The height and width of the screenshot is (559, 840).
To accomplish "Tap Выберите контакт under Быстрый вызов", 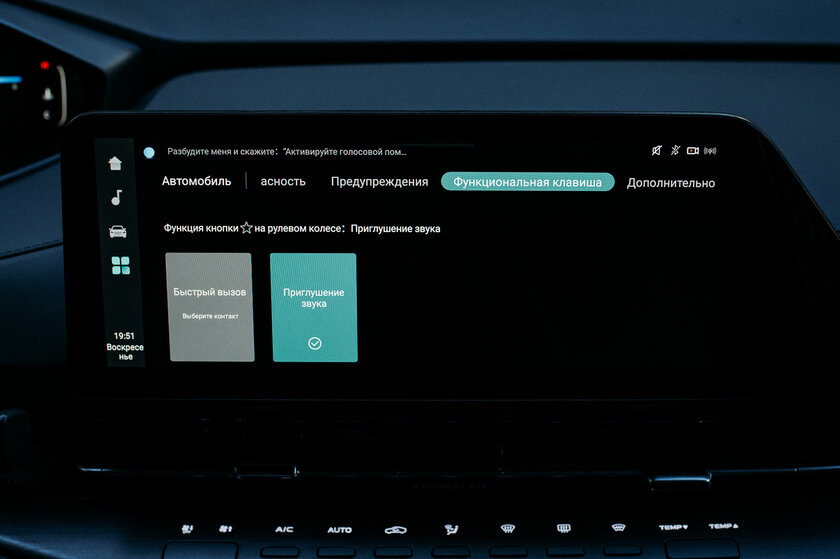I will (x=211, y=316).
